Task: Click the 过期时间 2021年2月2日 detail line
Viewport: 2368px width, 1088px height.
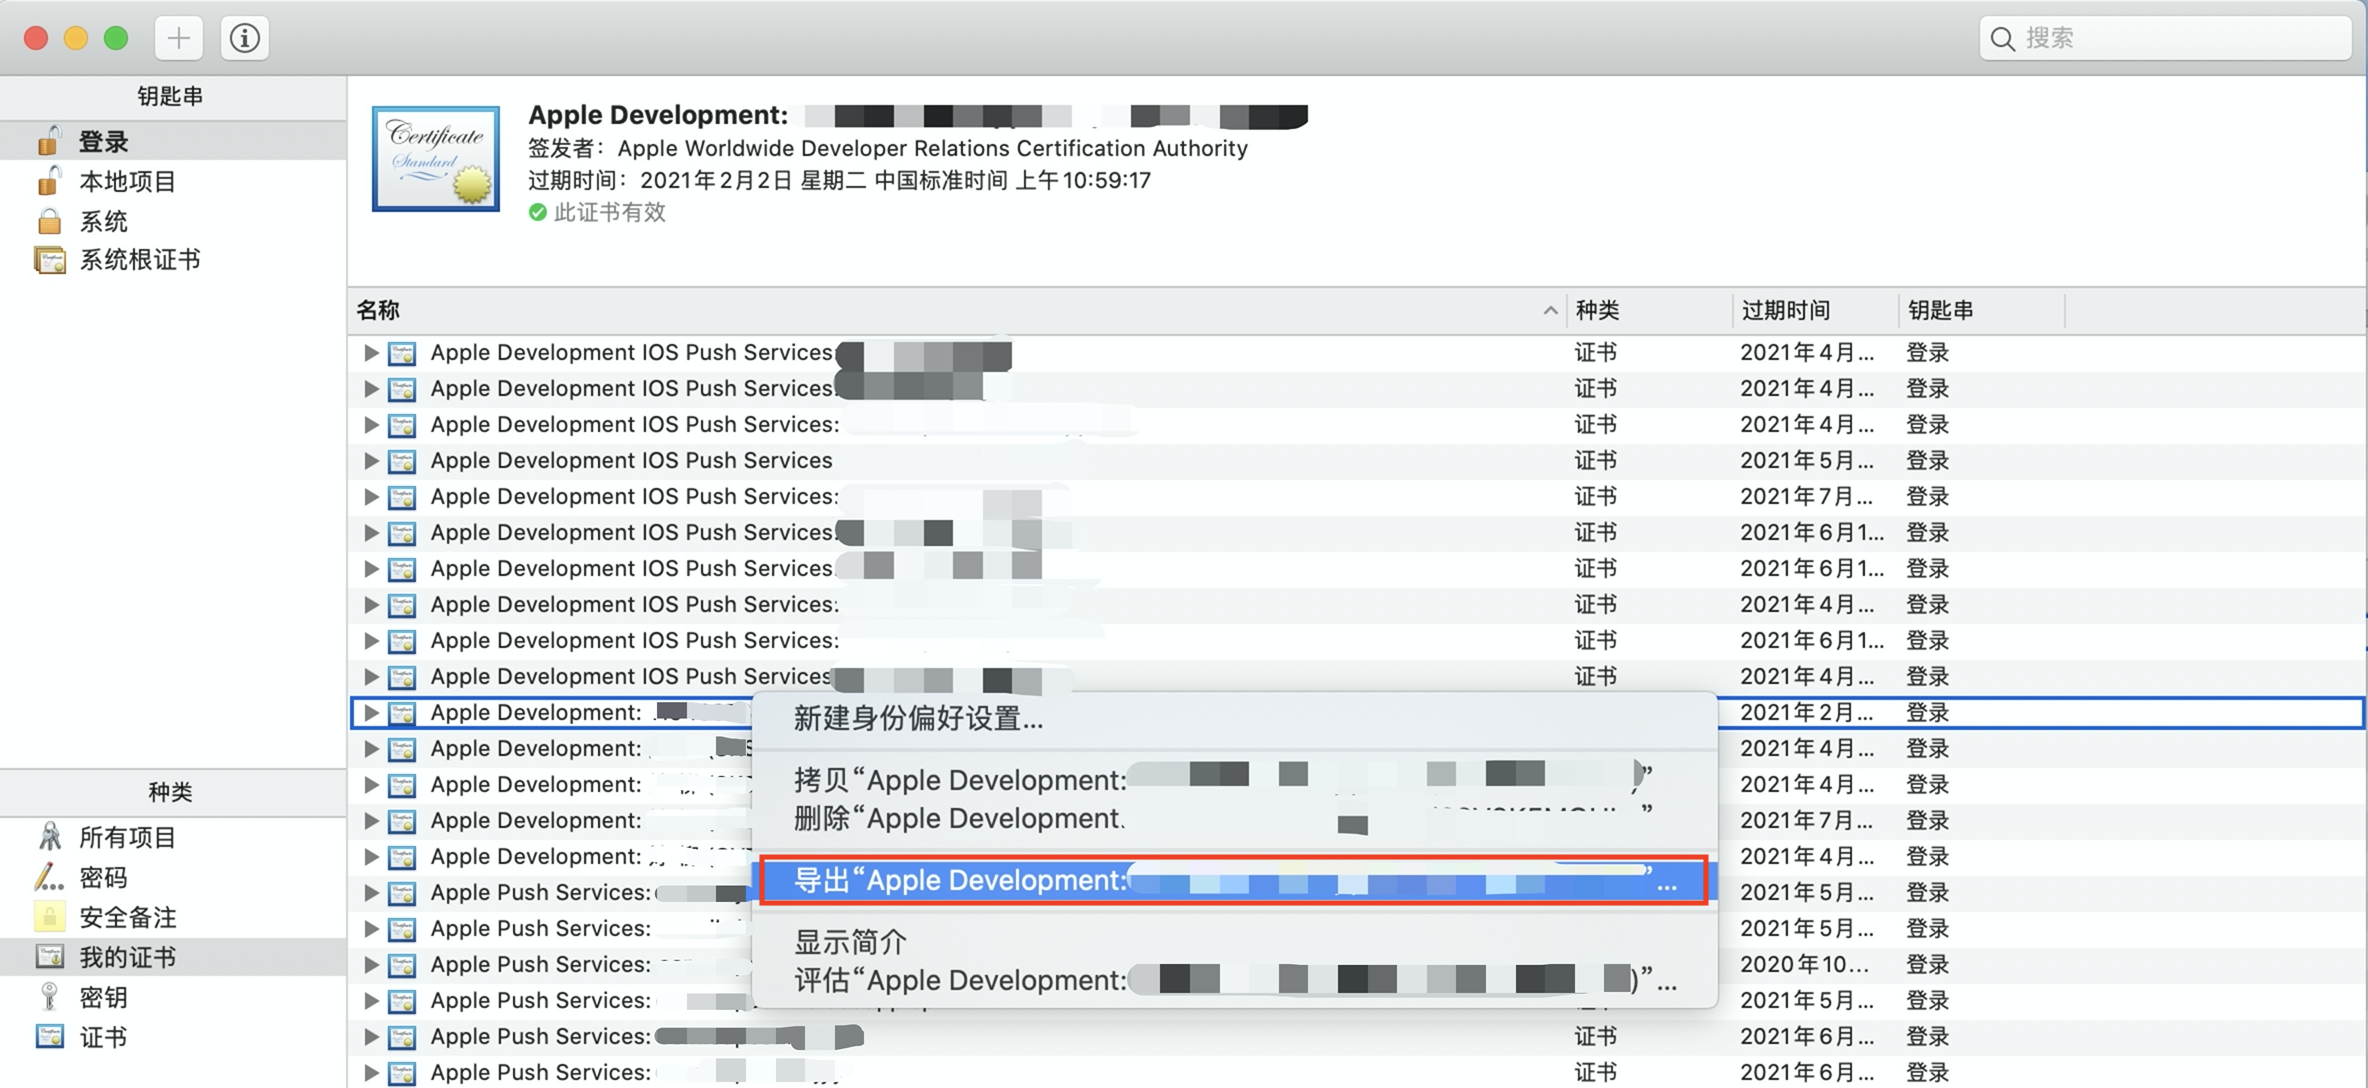Action: pos(840,180)
